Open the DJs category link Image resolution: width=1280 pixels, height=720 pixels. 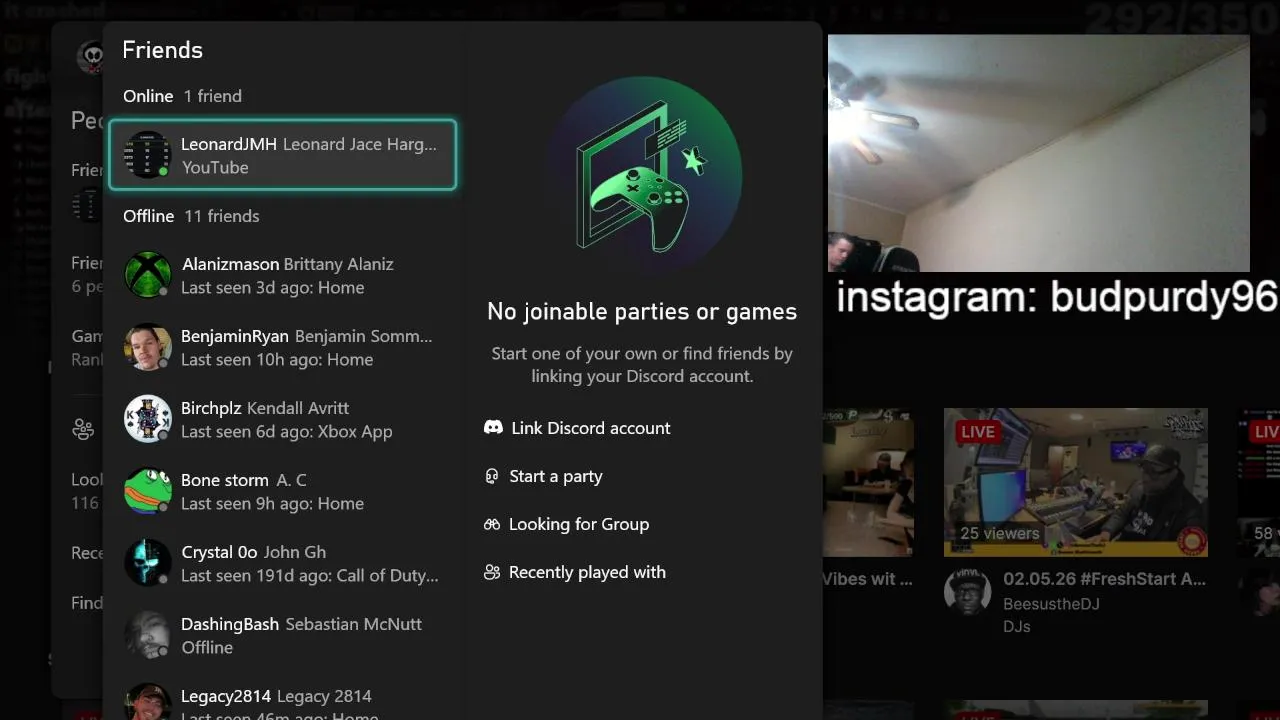point(1016,626)
